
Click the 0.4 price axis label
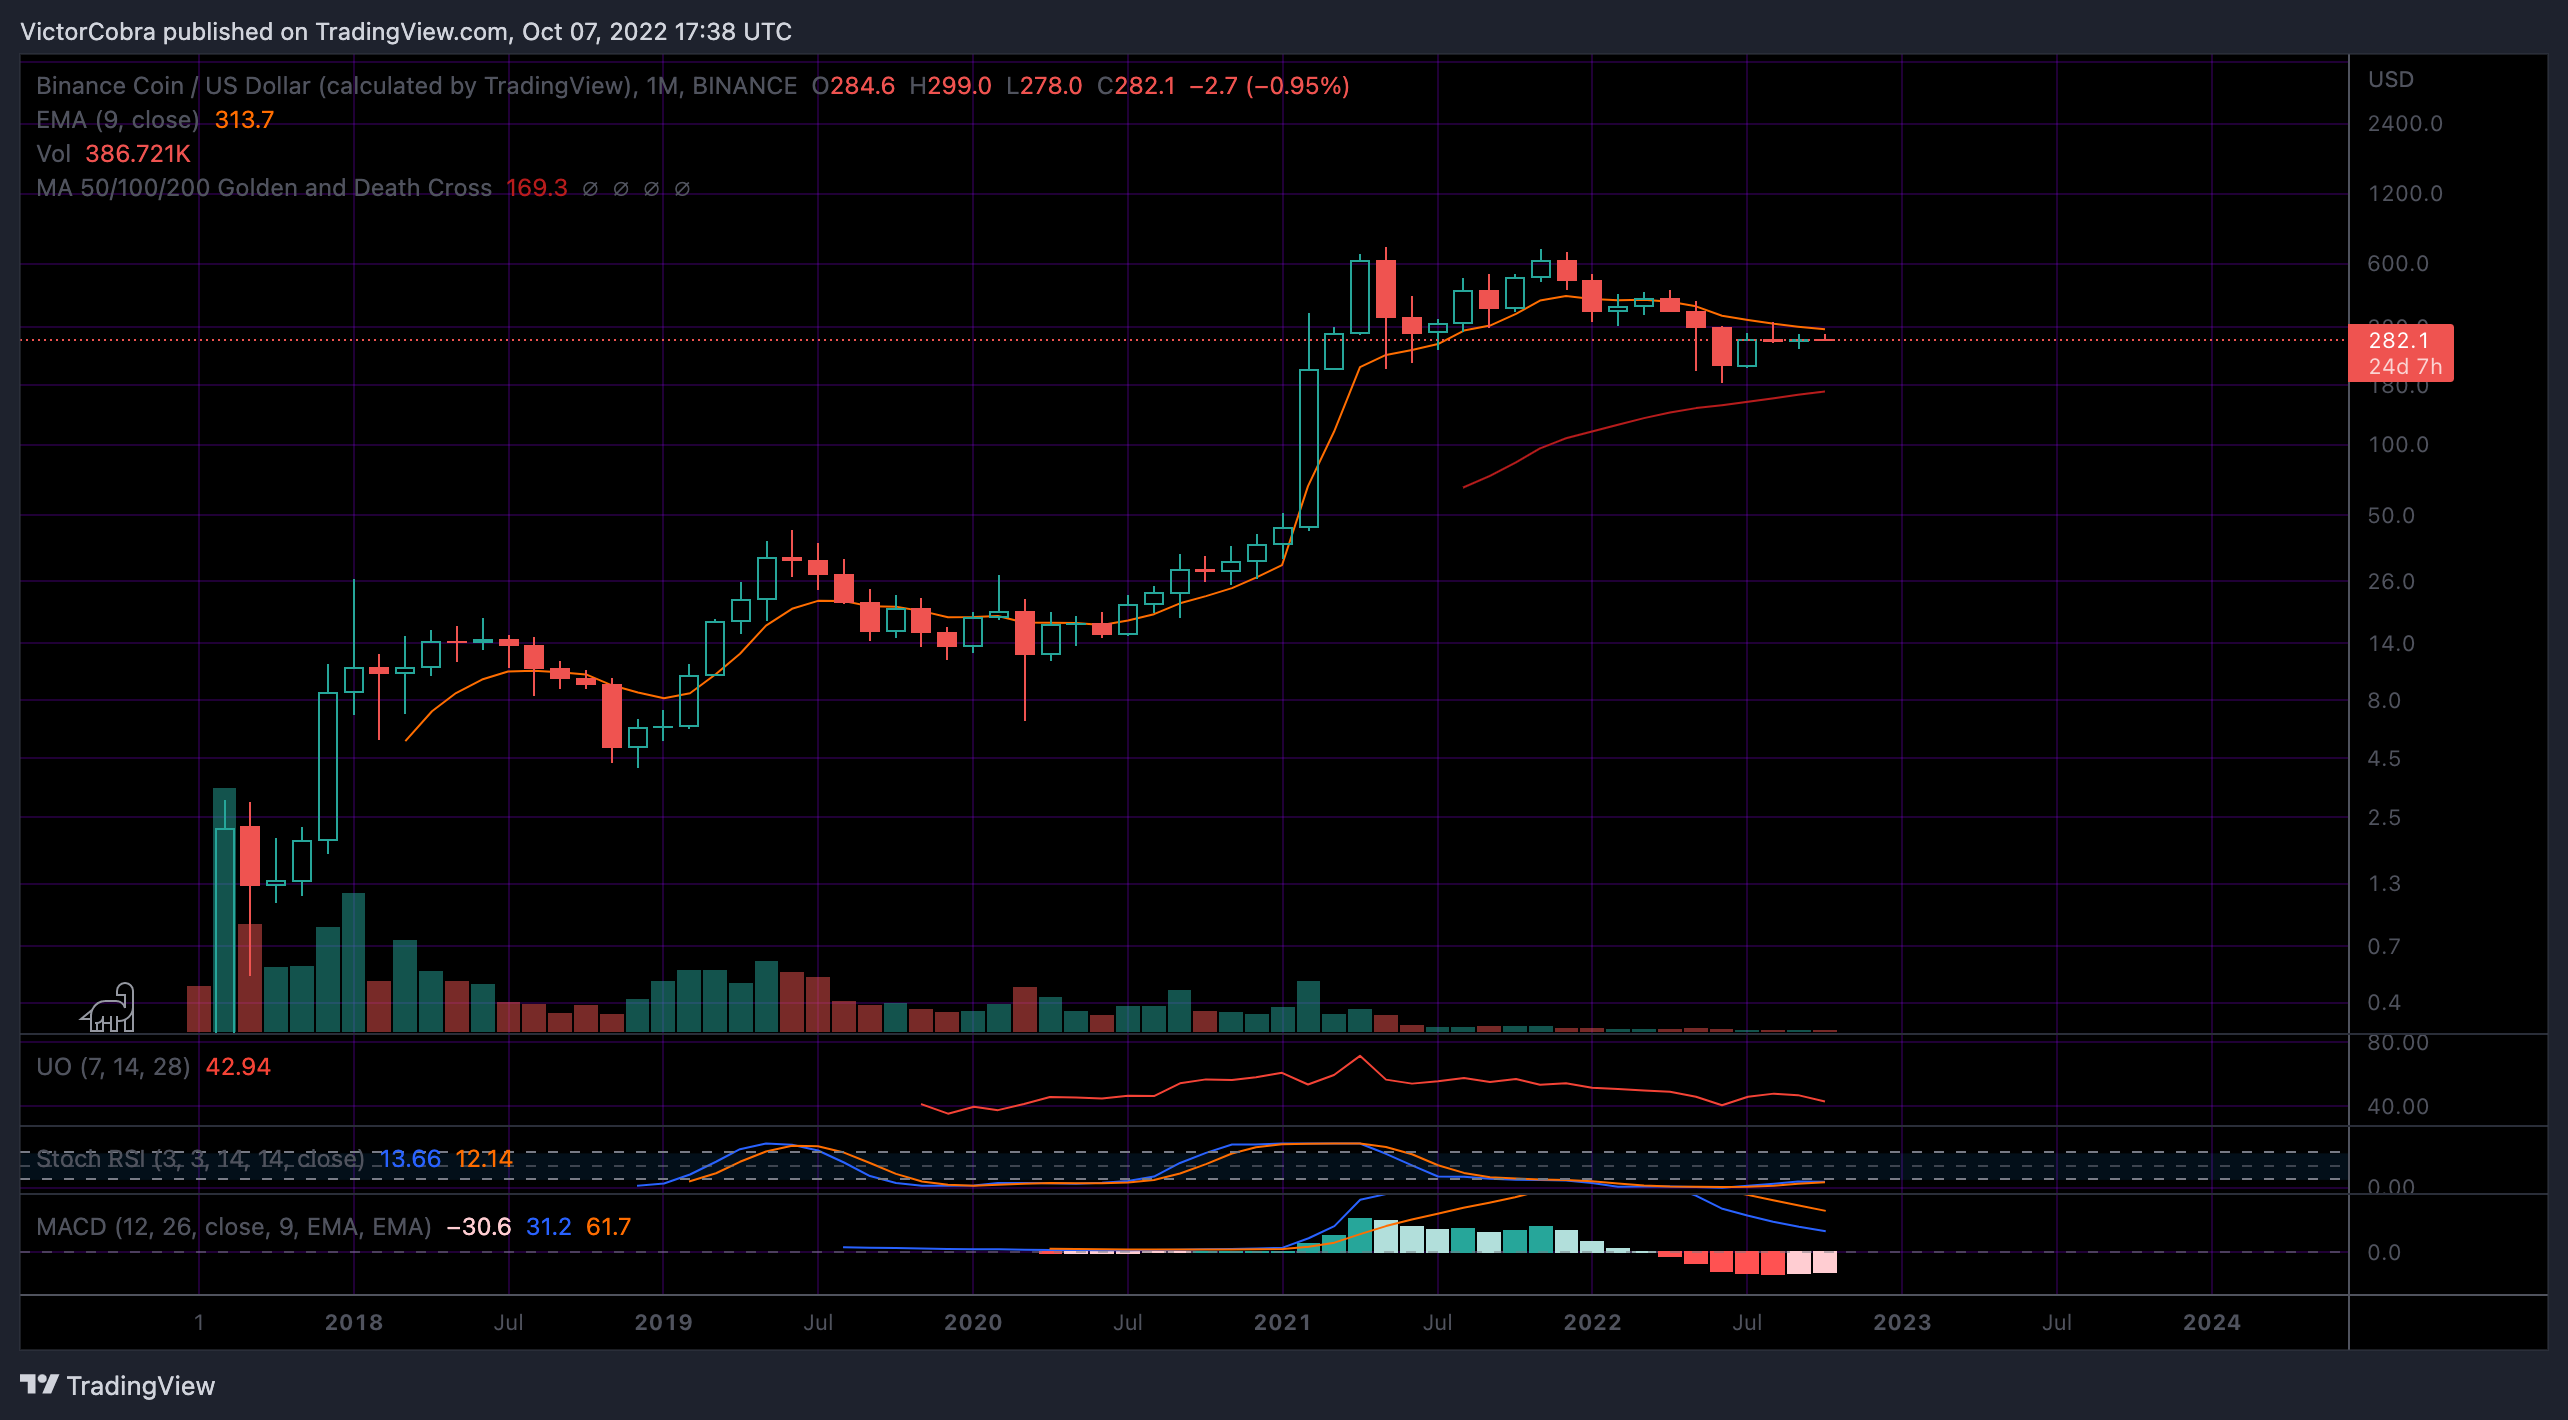[2384, 1002]
